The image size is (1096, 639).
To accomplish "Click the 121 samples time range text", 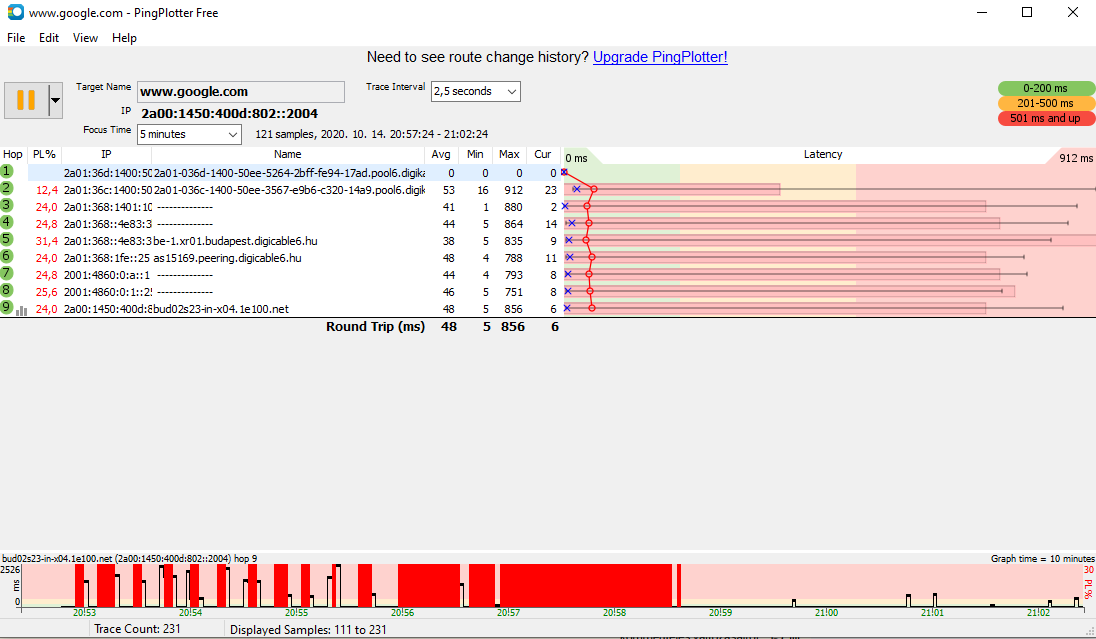I will tap(371, 134).
